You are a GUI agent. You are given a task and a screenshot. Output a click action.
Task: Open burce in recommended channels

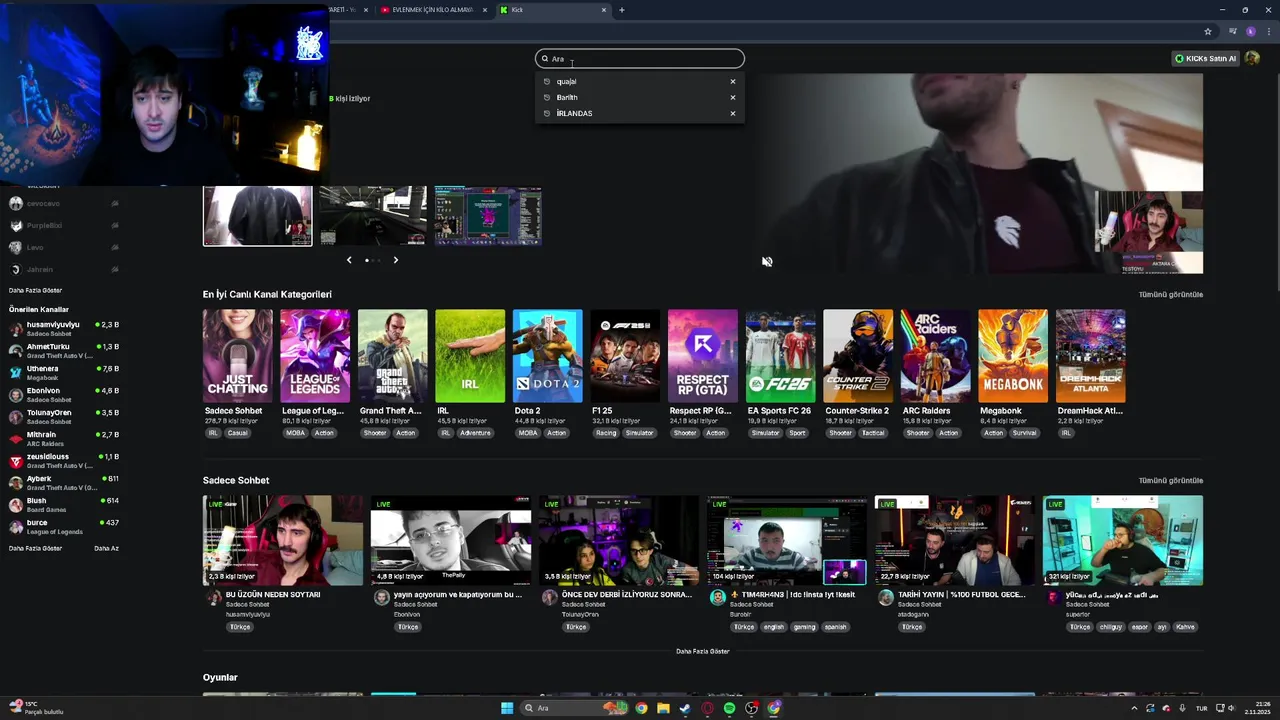pyautogui.click(x=63, y=527)
